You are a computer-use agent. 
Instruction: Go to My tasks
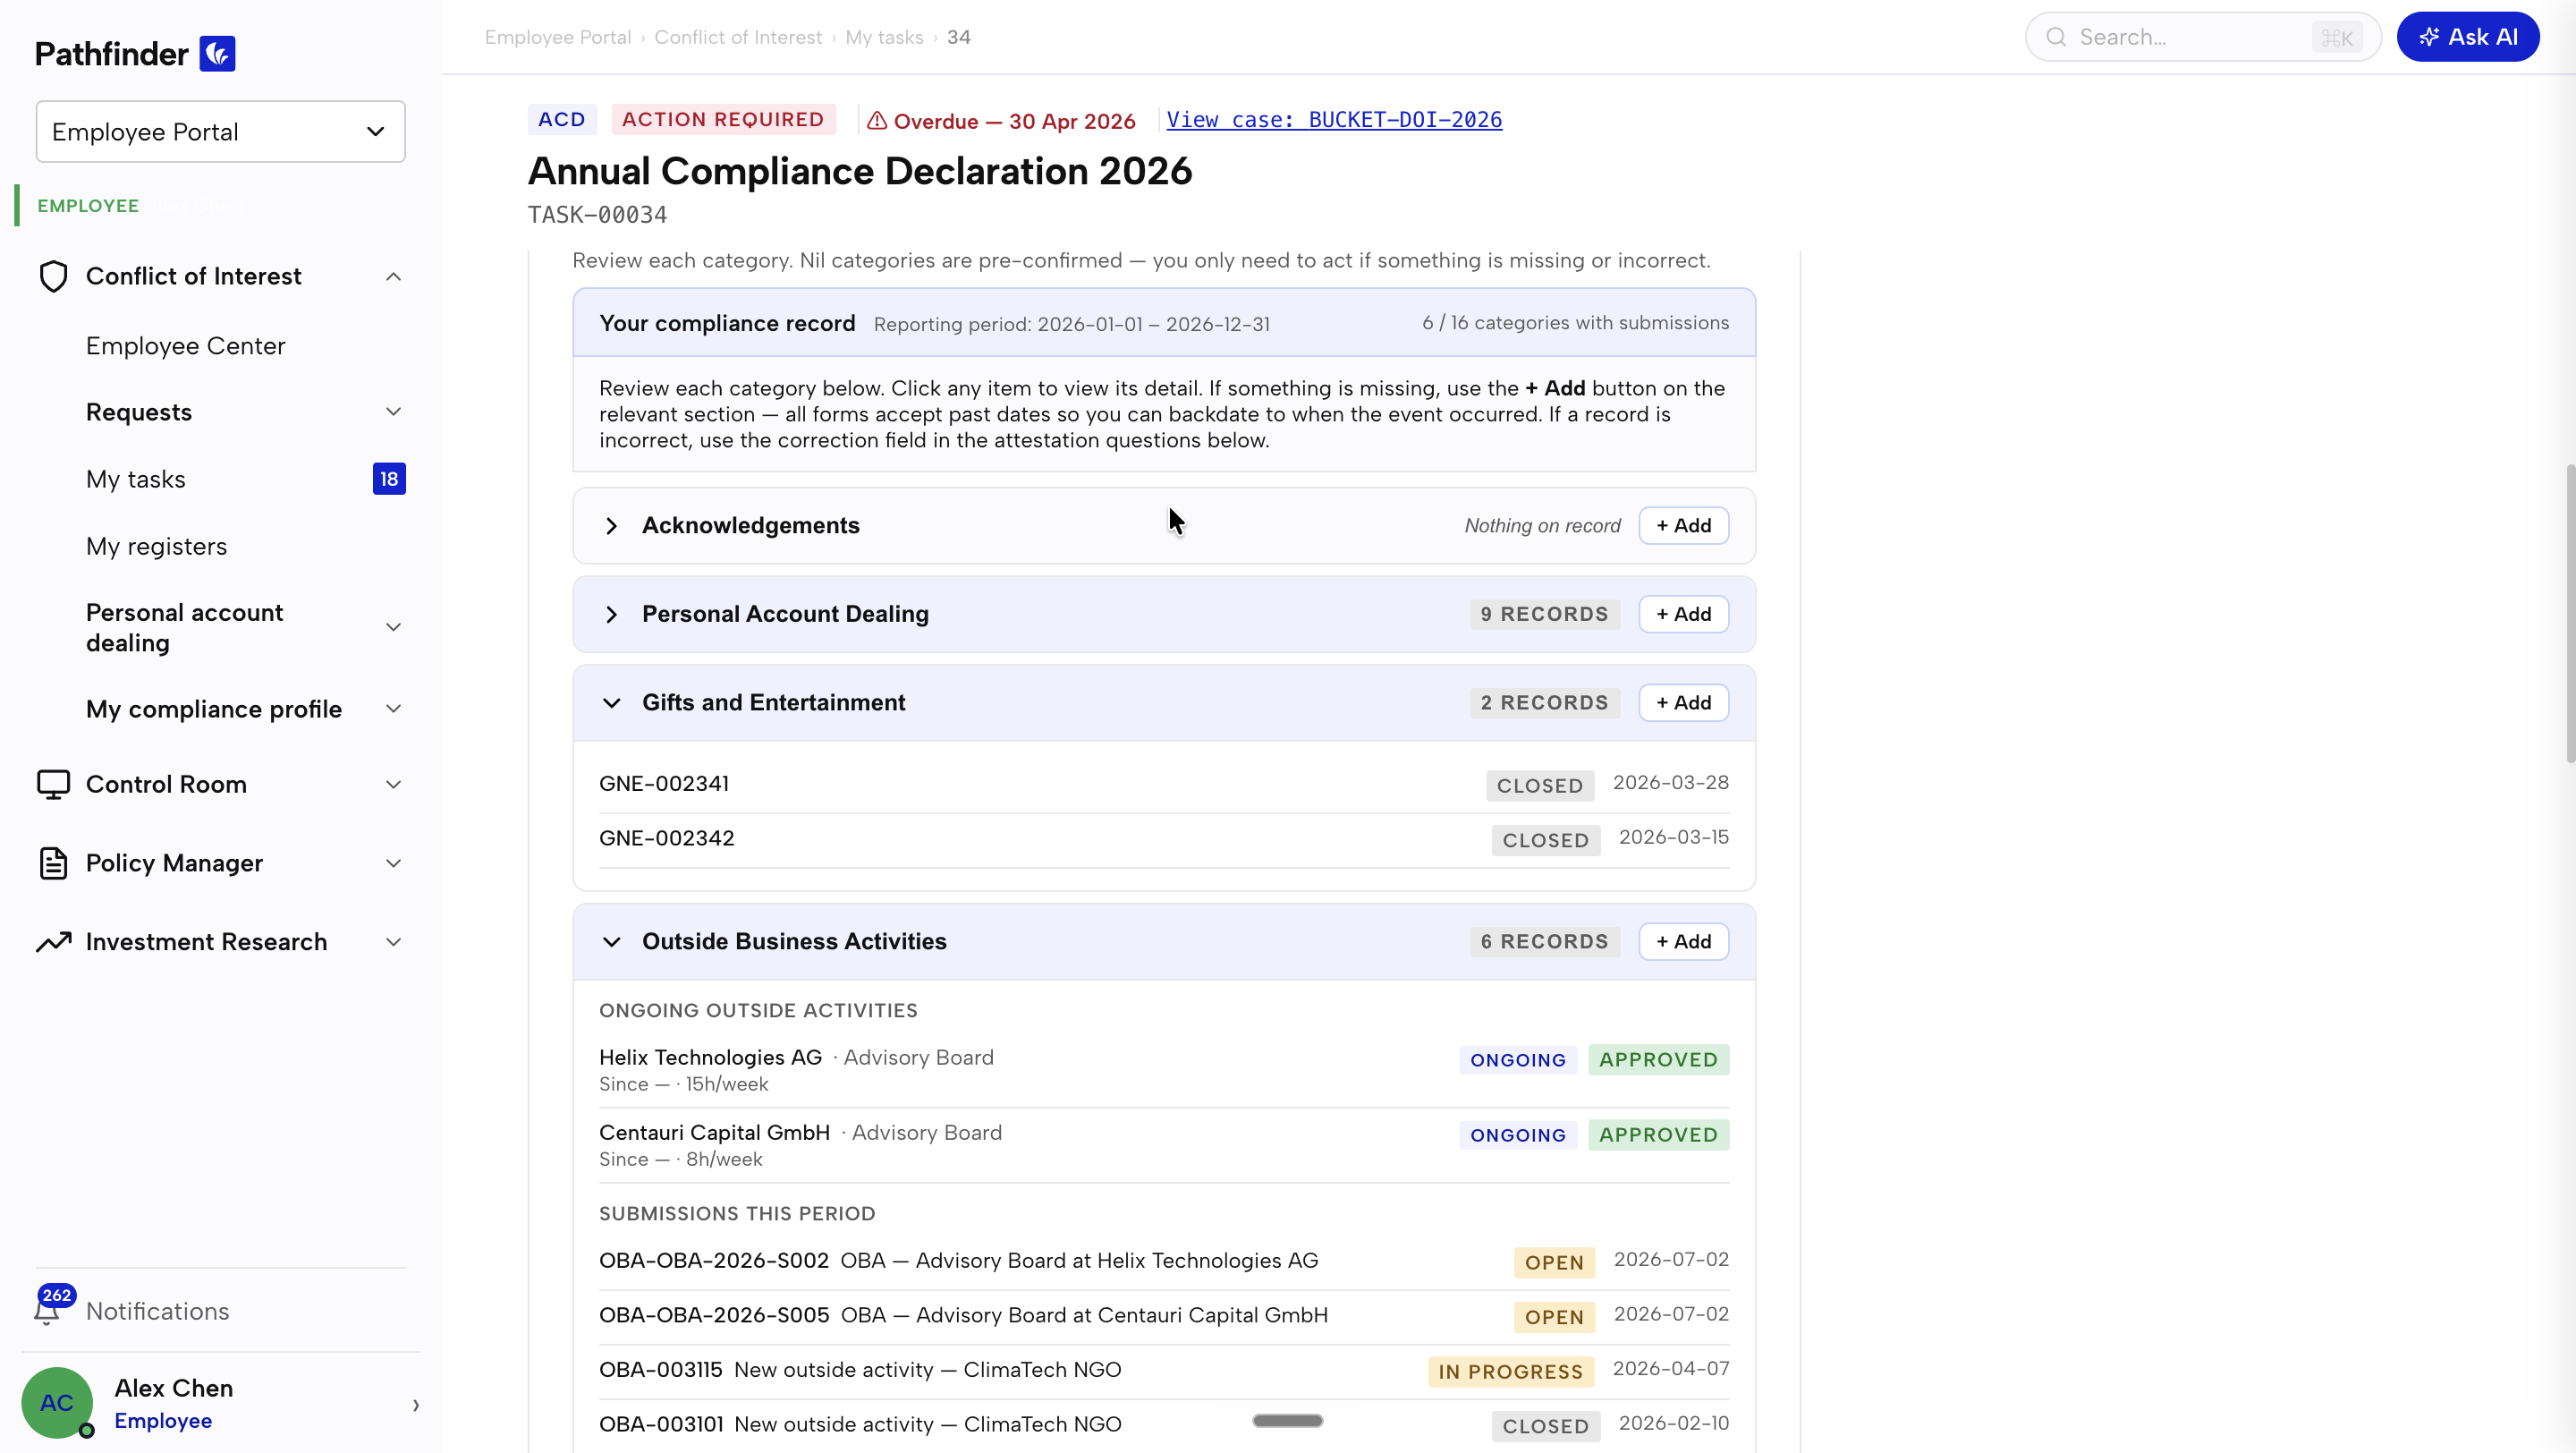coord(136,479)
